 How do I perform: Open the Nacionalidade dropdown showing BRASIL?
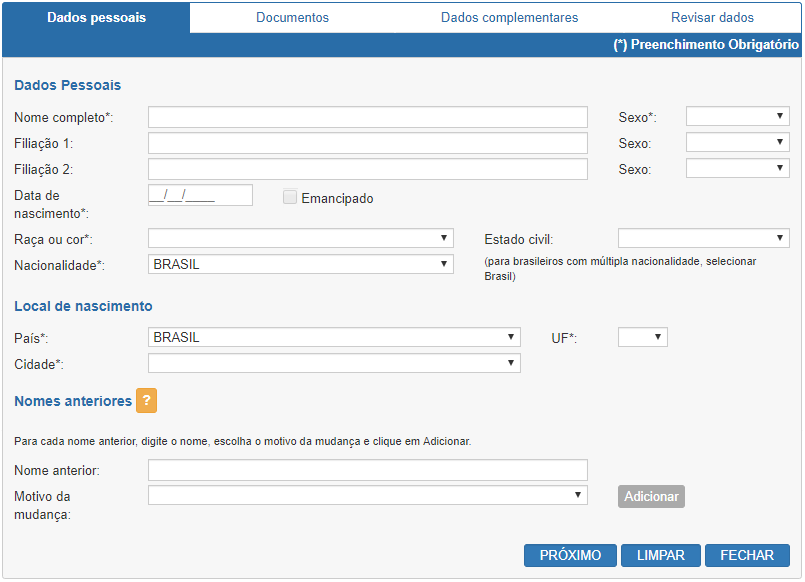pyautogui.click(x=301, y=264)
